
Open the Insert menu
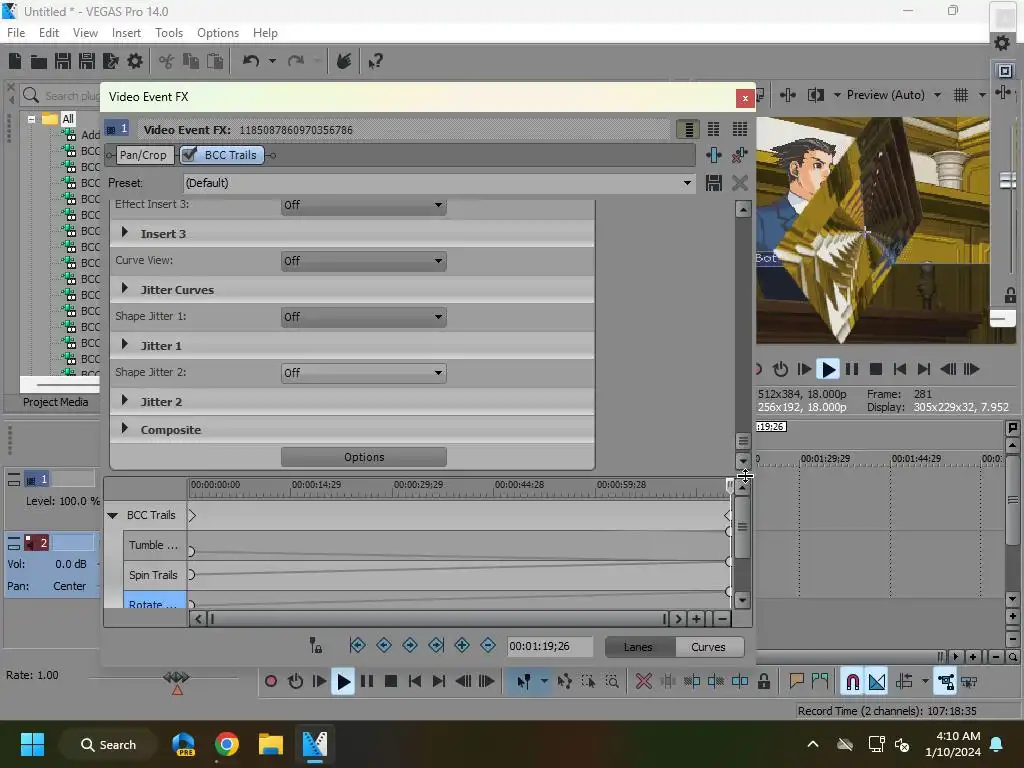126,33
